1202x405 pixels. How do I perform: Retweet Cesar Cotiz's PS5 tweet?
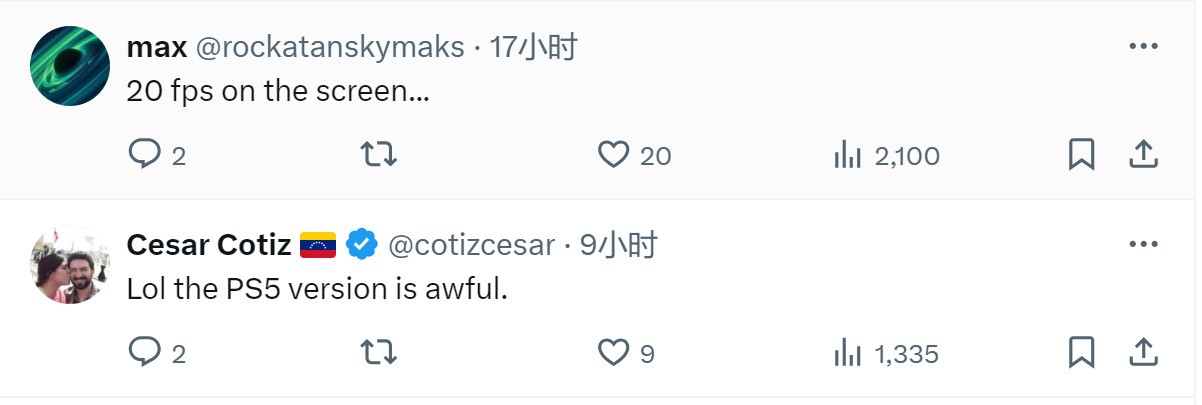(378, 352)
